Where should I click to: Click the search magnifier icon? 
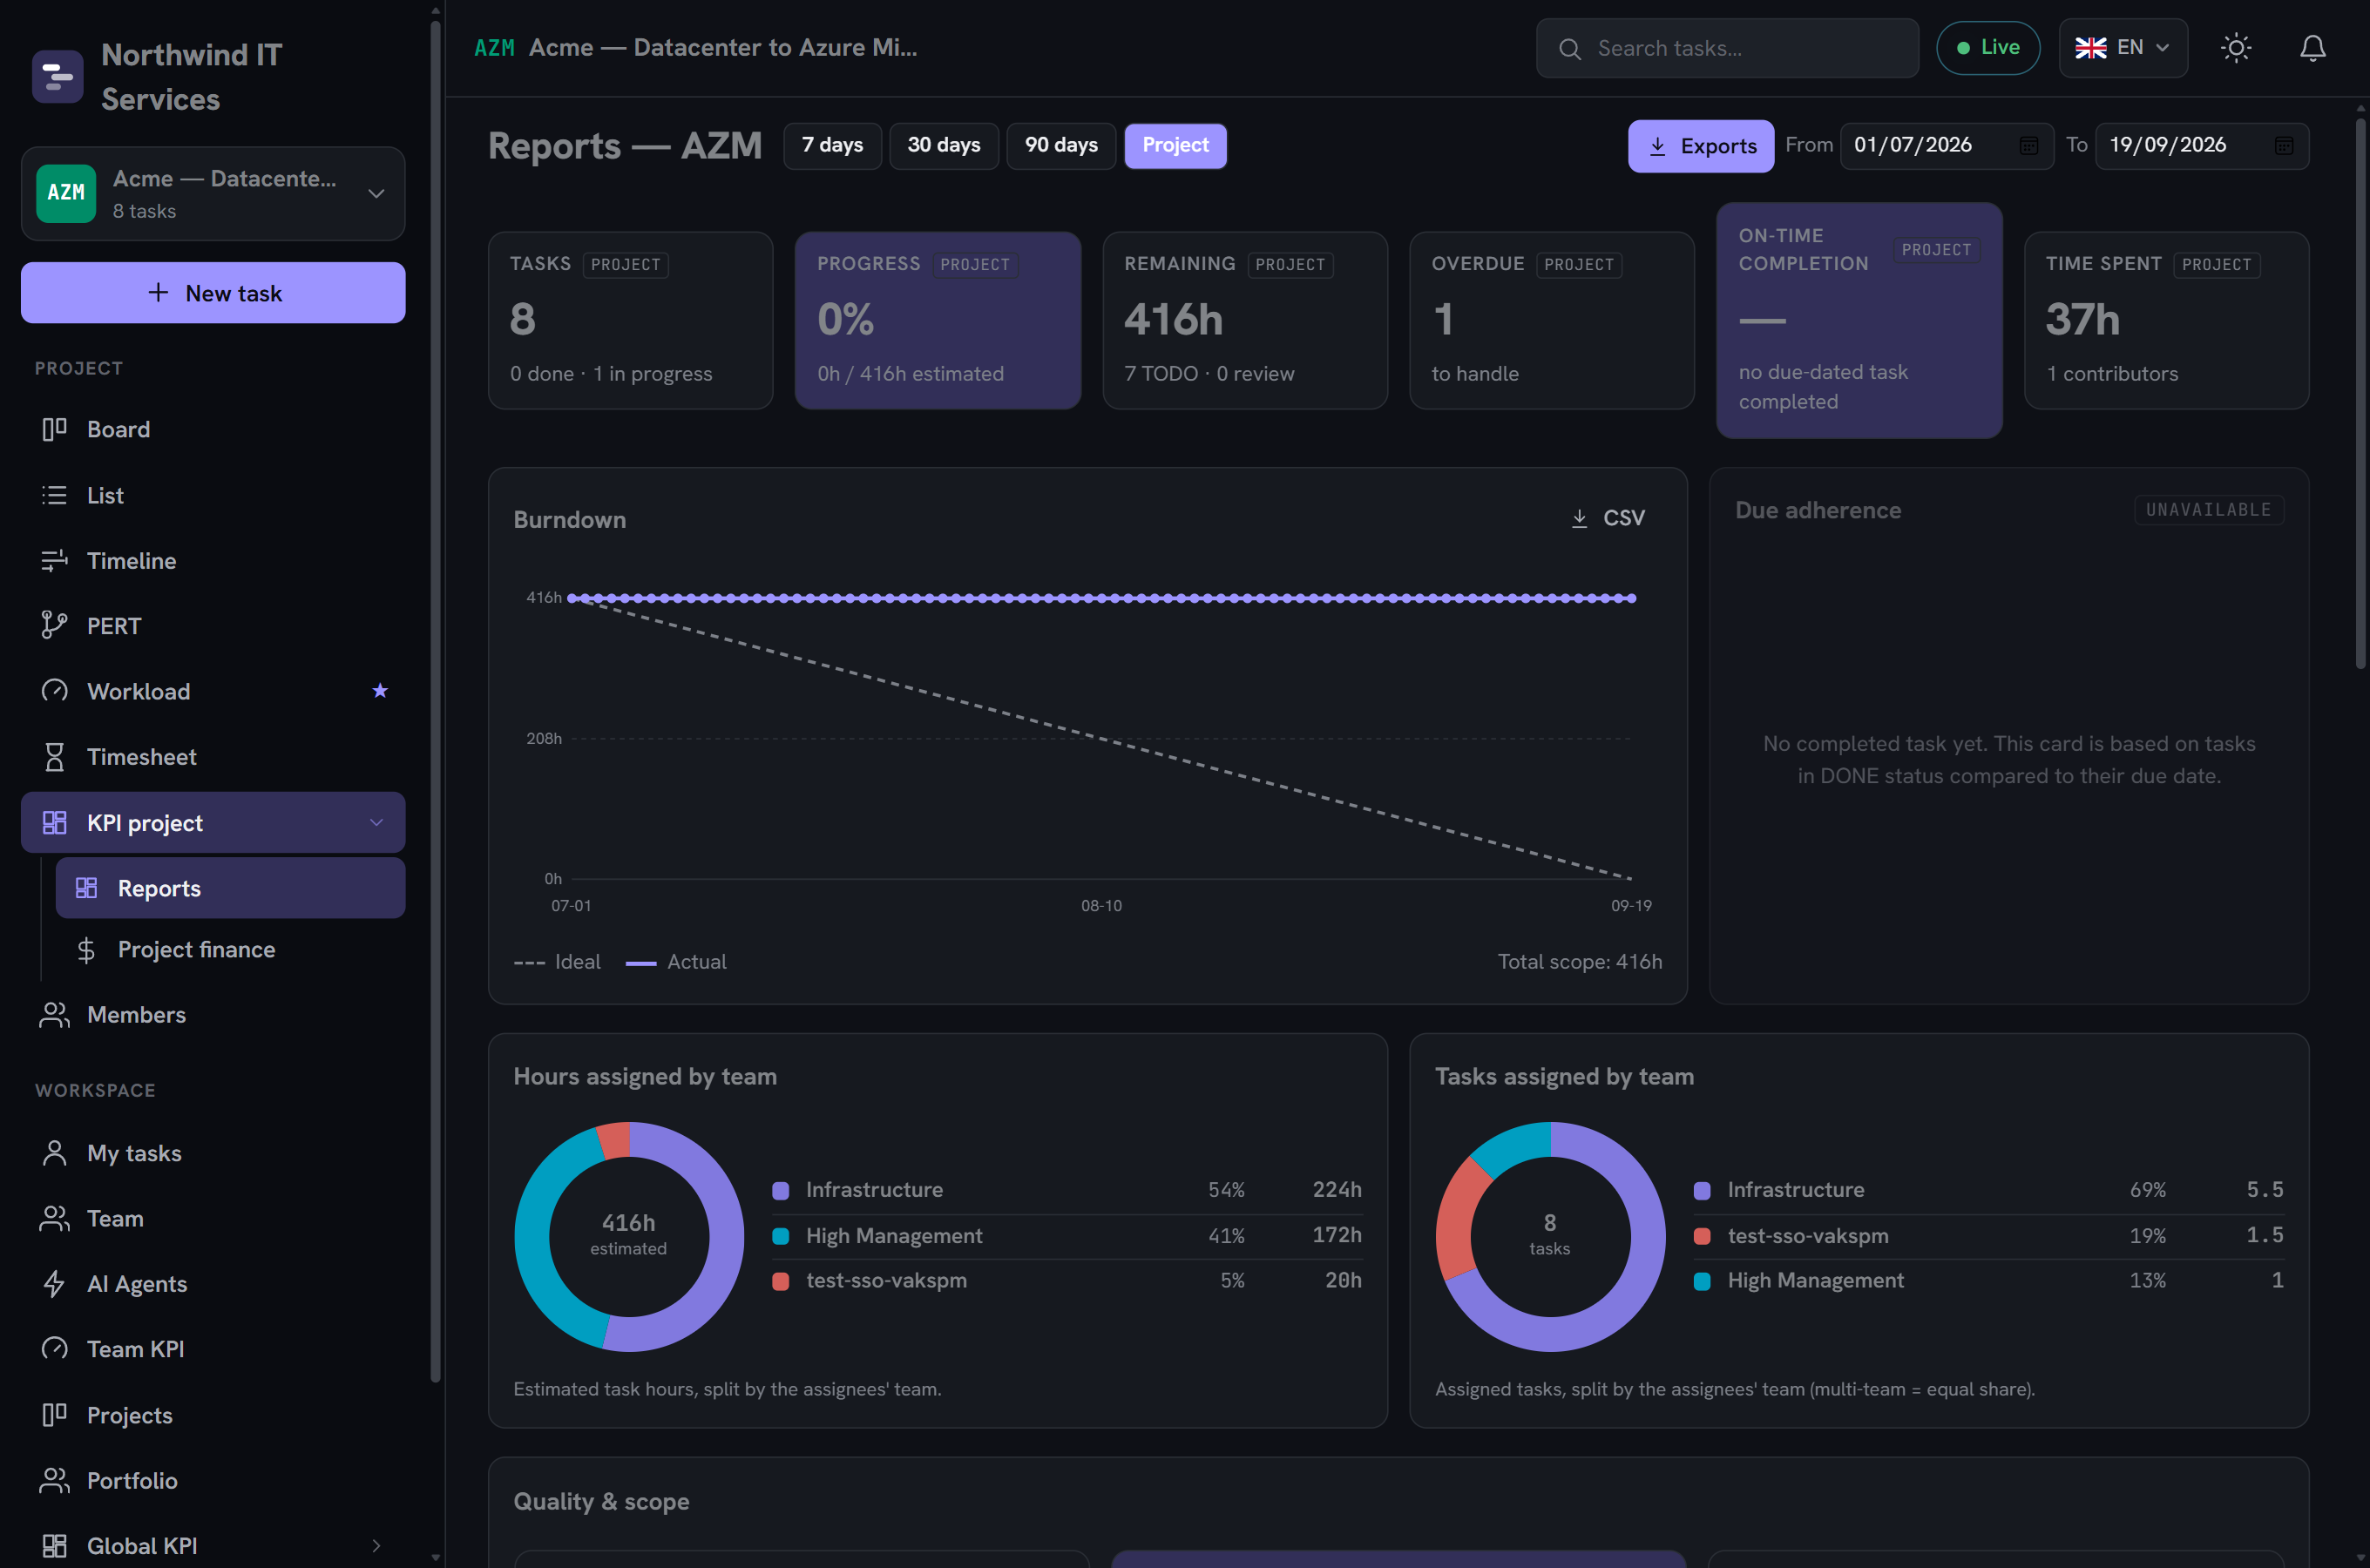click(1570, 49)
